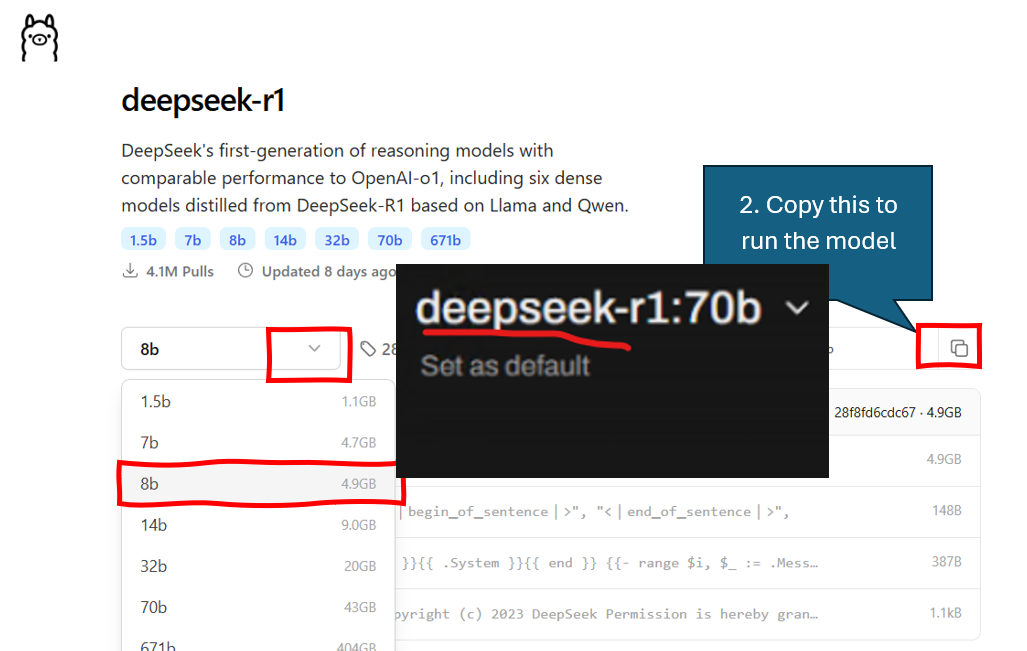Click the 70b blue tag
The image size is (1027, 651).
[390, 240]
